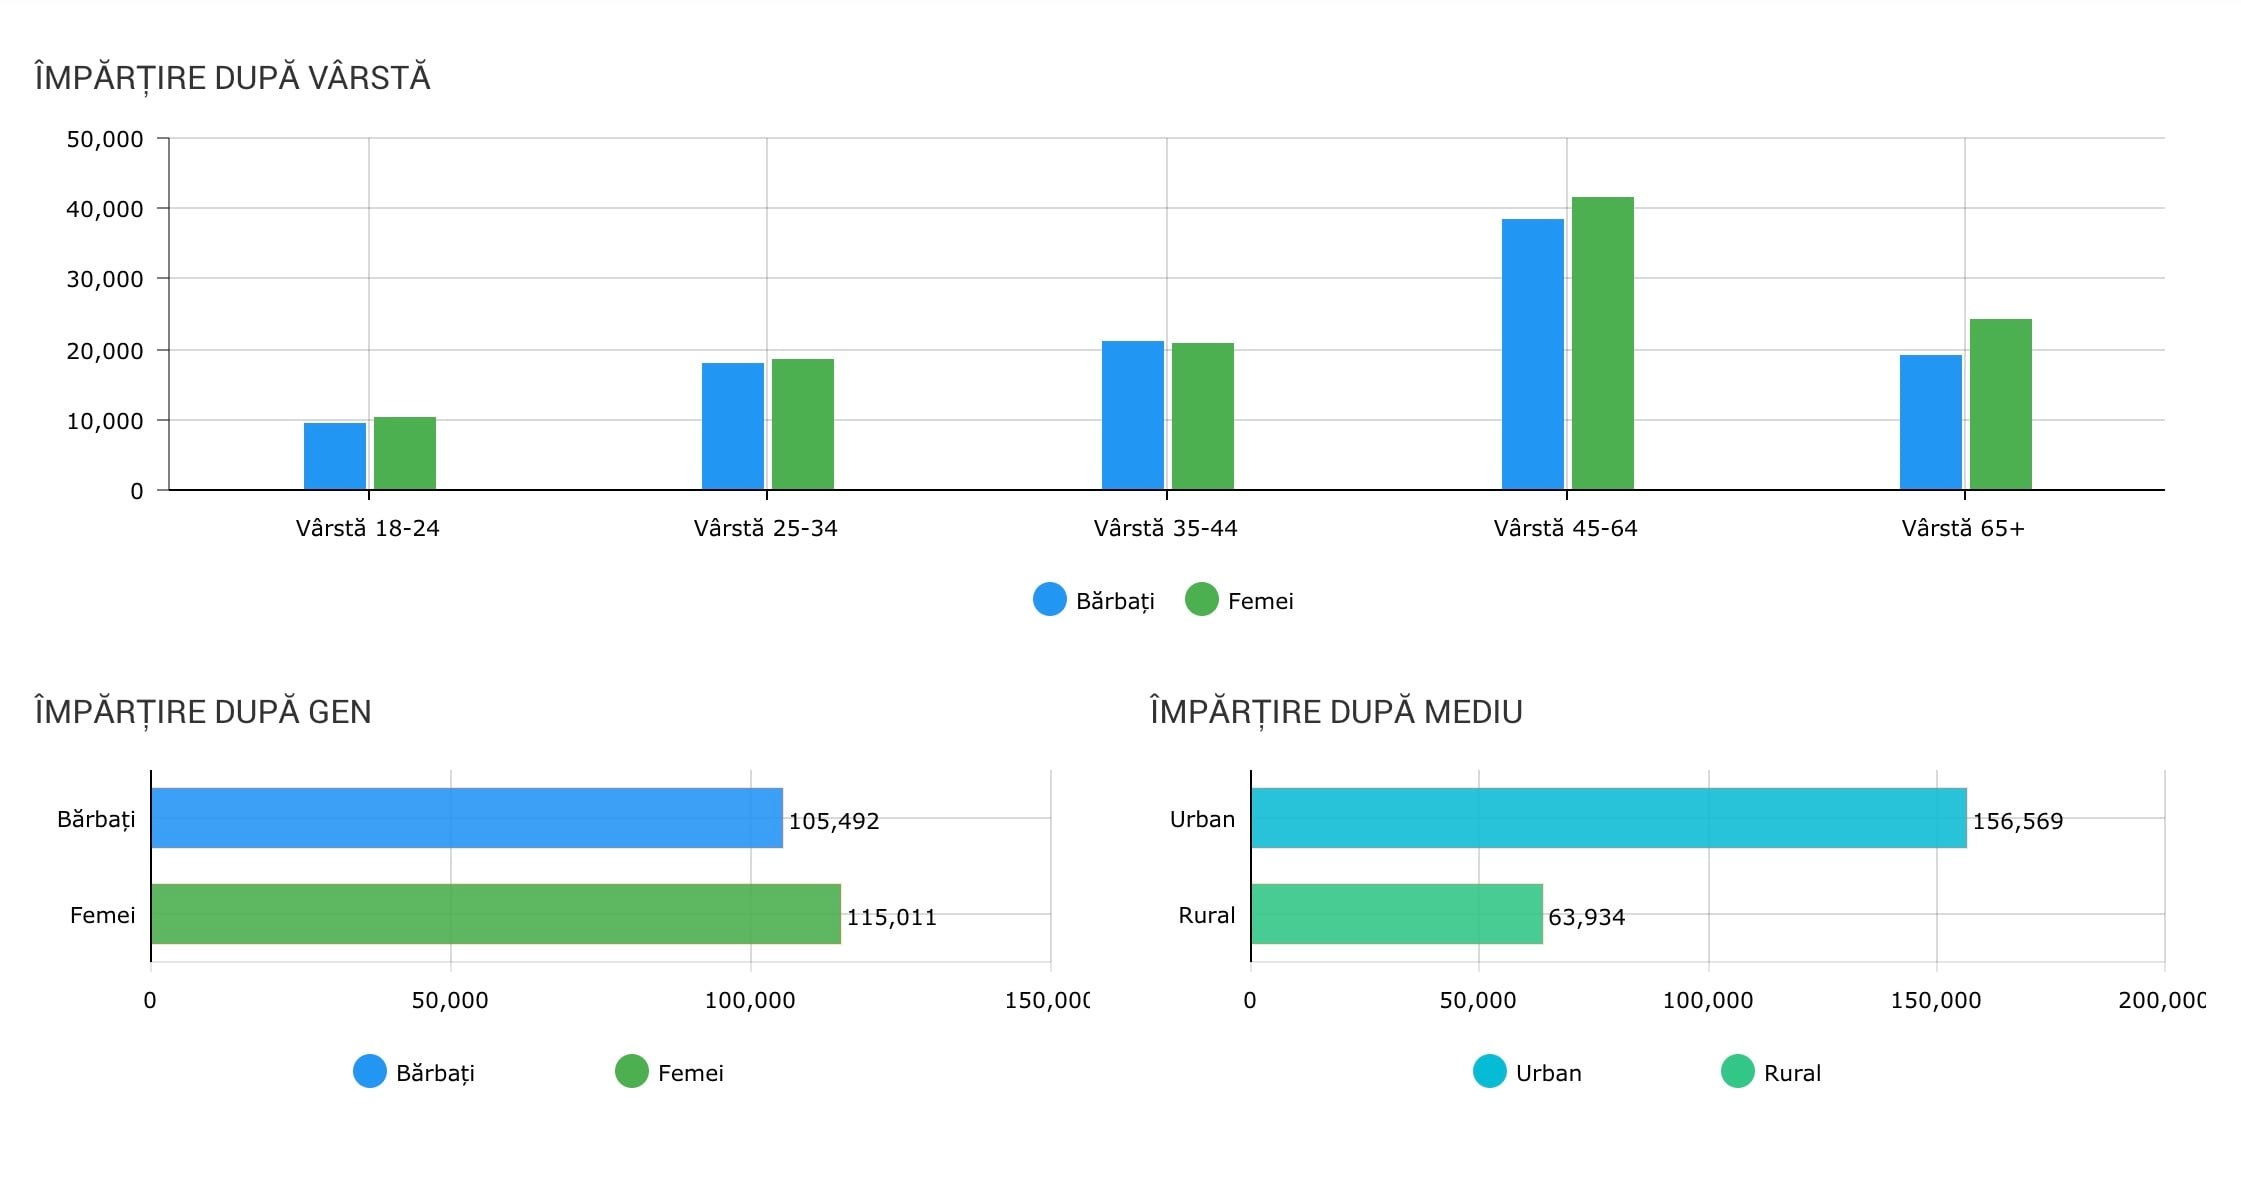Toggle Femei legend circle in gender chart

(631, 1072)
